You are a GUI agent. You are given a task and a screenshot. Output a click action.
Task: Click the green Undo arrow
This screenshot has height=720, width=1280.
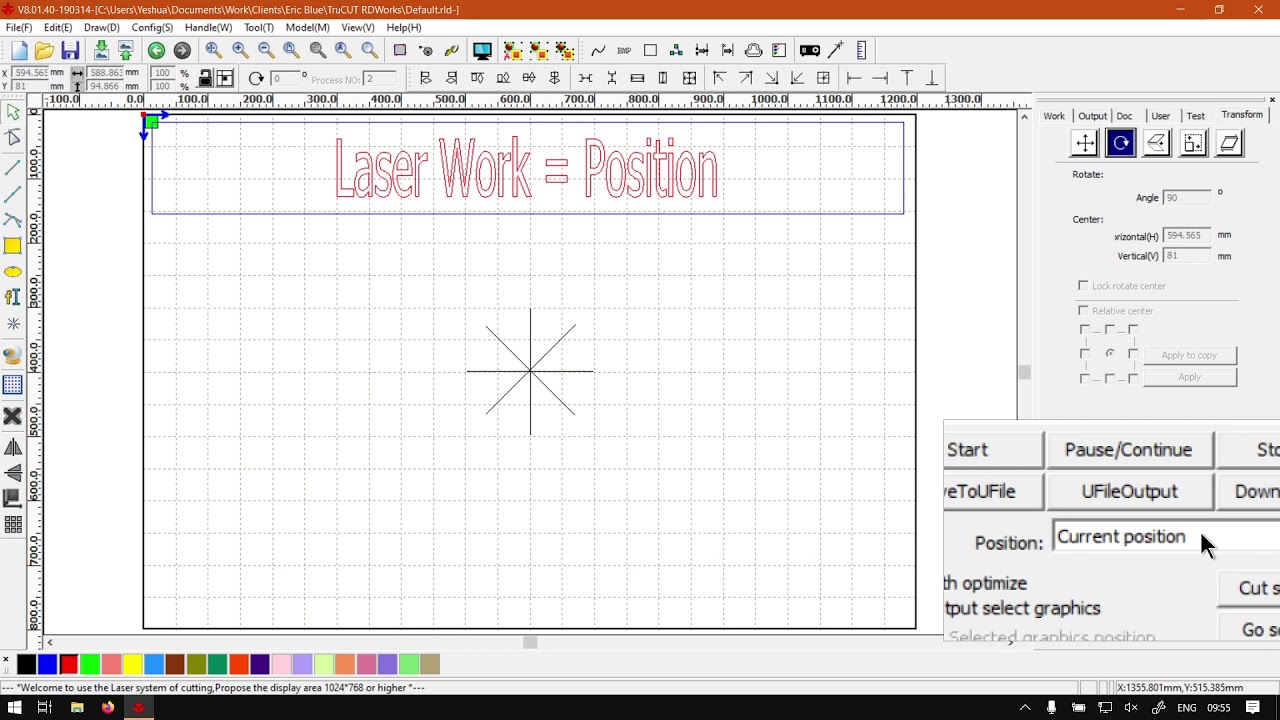(156, 51)
